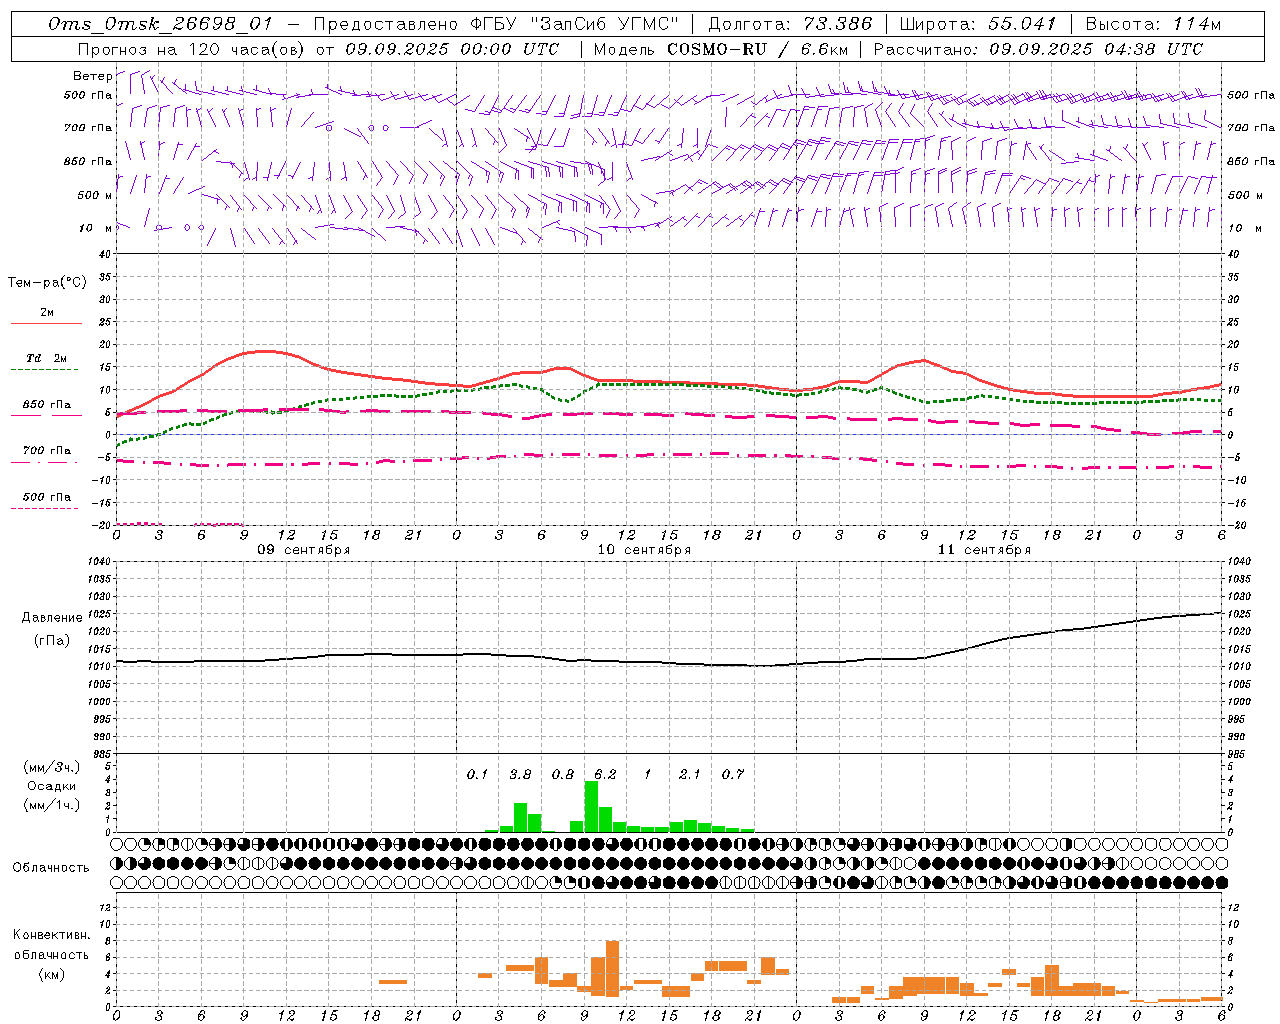This screenshot has width=1280, height=1024.
Task: Click the 6.2 precipitation total
Action: (x=605, y=775)
